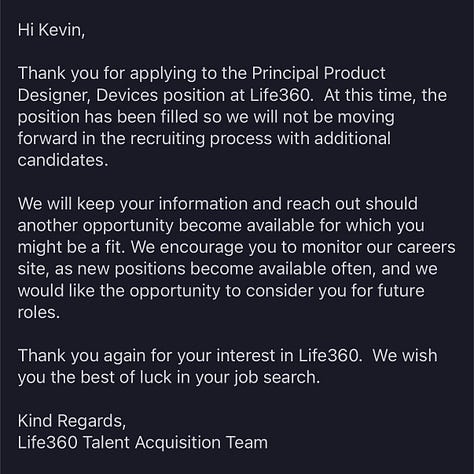Click the words "Designer, Devices position"

click(121, 96)
